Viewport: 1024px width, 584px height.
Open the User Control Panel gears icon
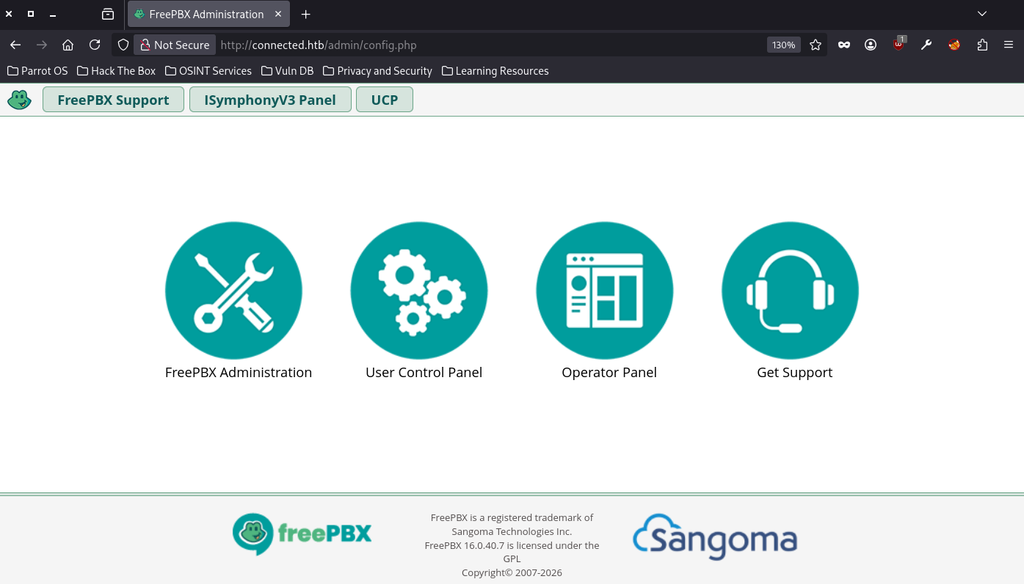click(419, 290)
